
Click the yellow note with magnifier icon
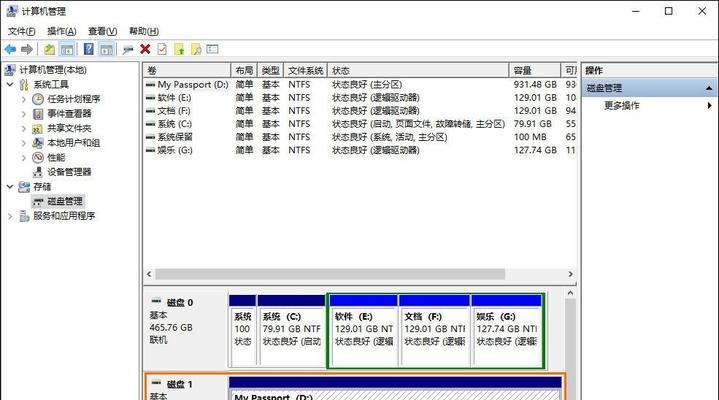point(196,49)
